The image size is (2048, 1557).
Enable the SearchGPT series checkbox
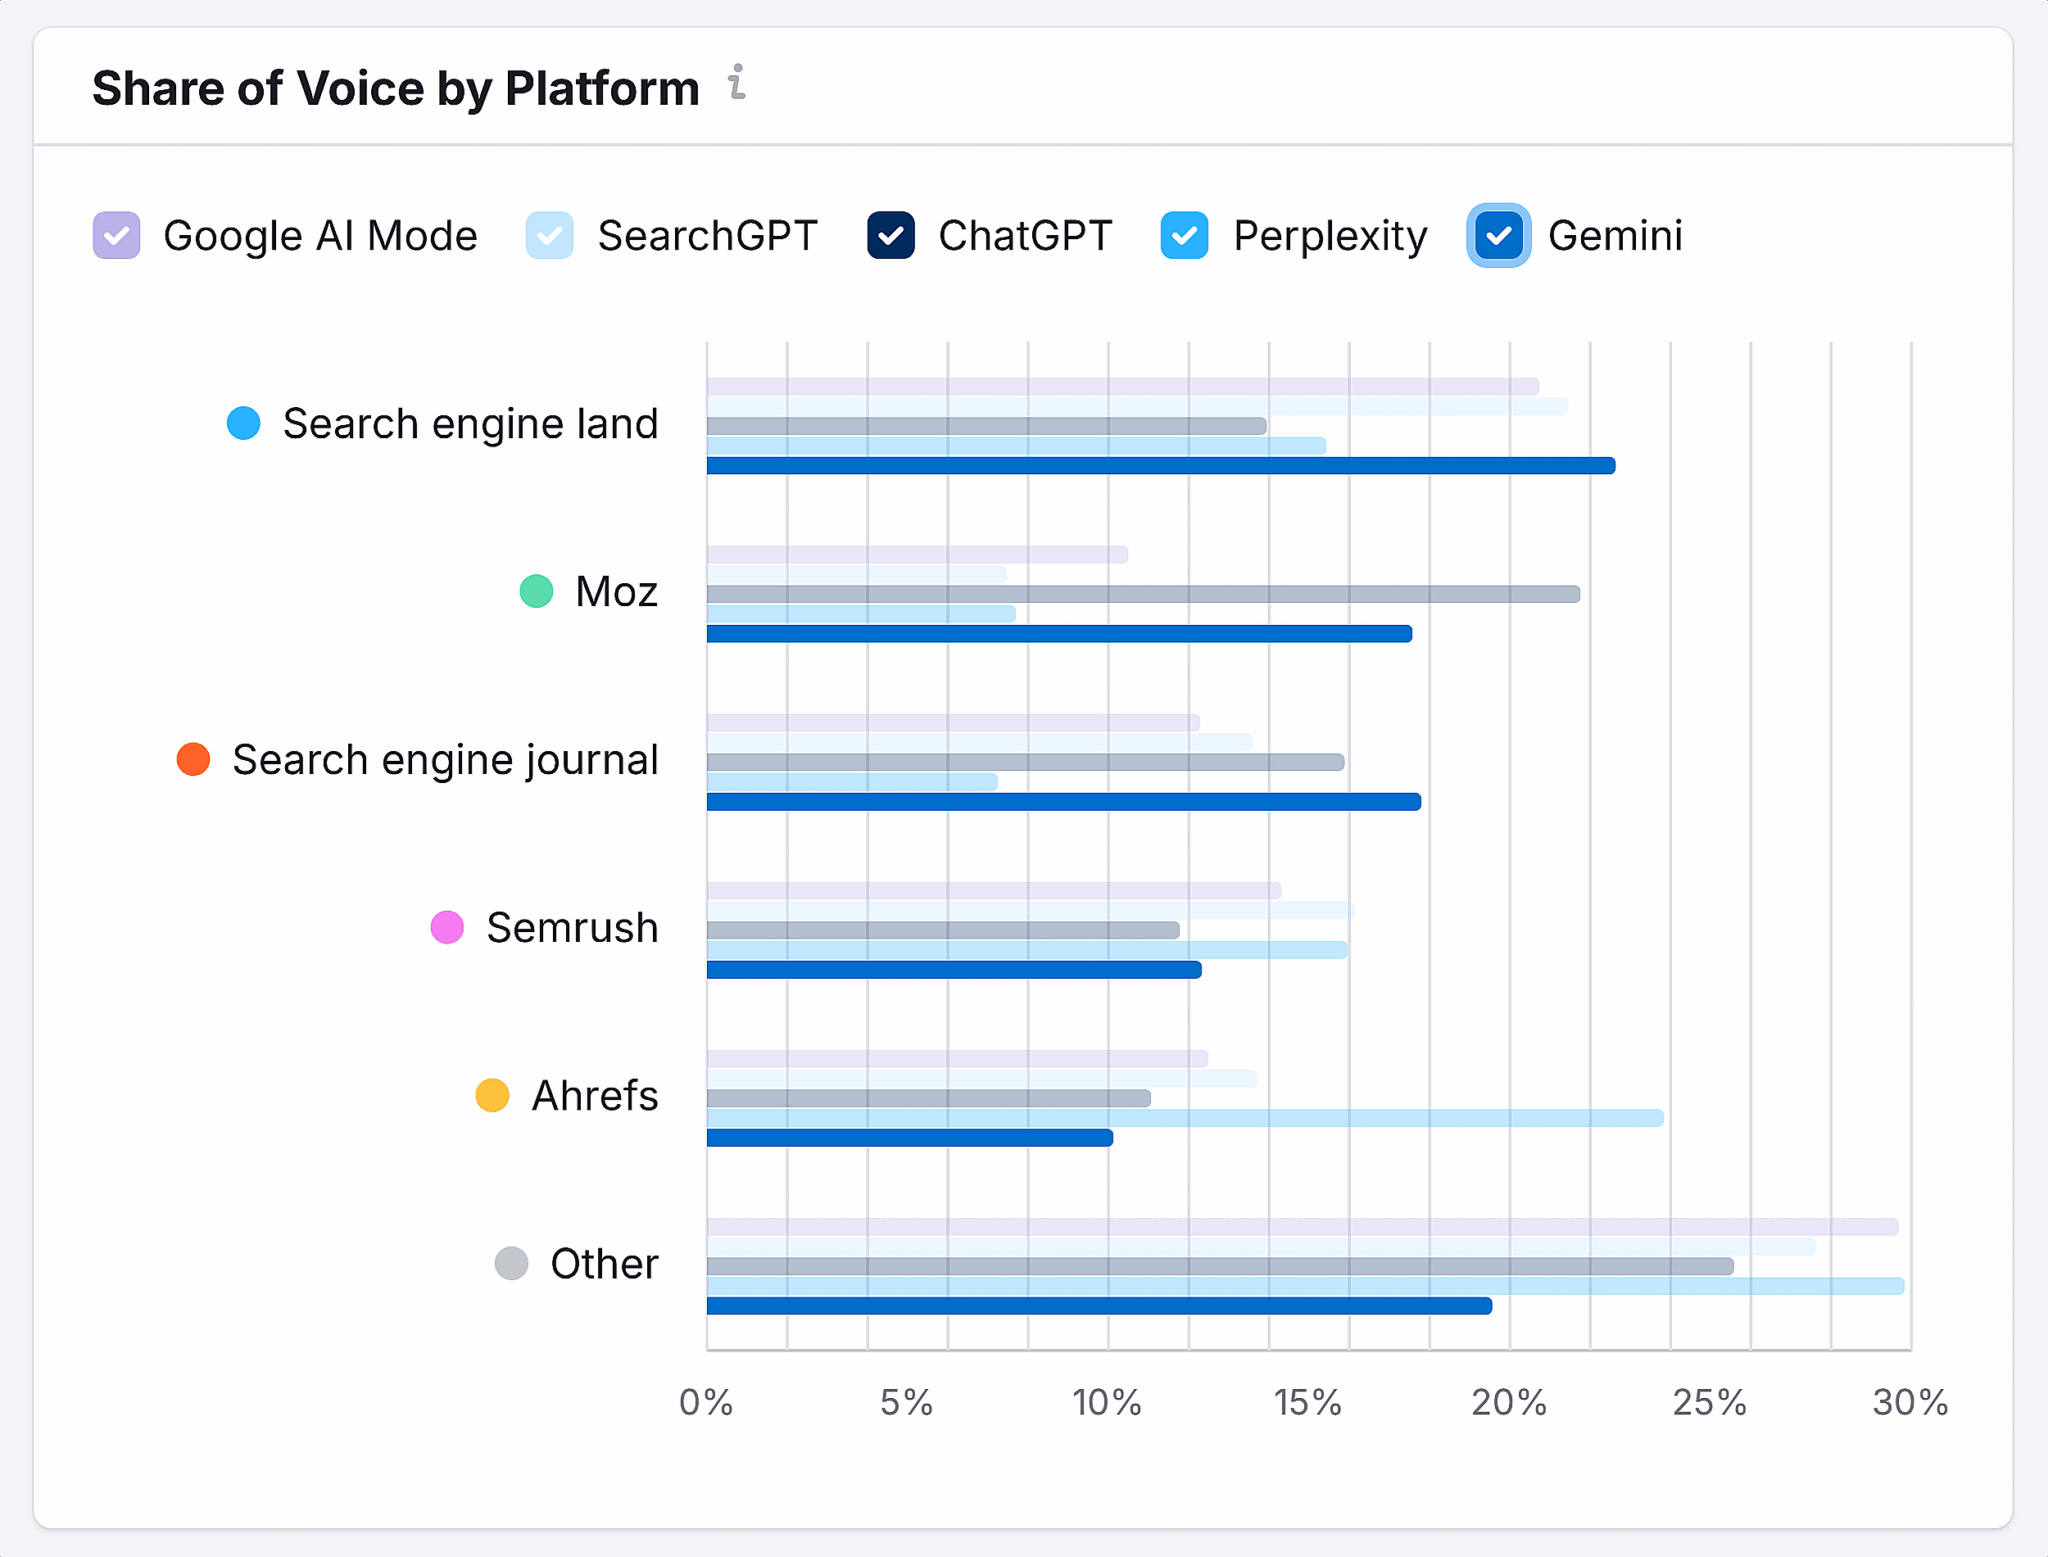(550, 236)
